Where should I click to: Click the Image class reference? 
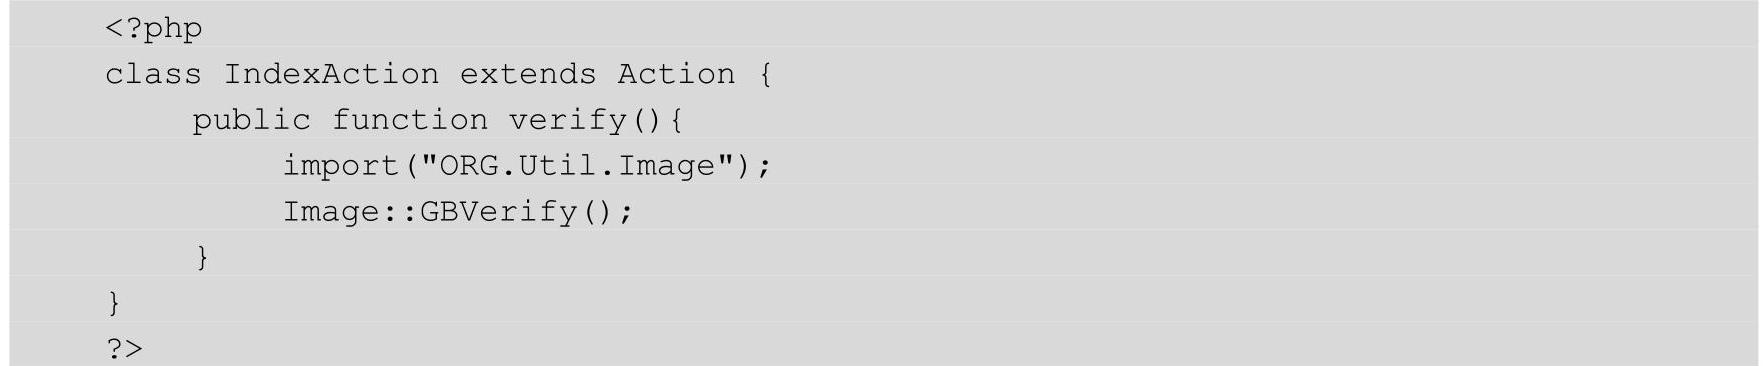332,211
